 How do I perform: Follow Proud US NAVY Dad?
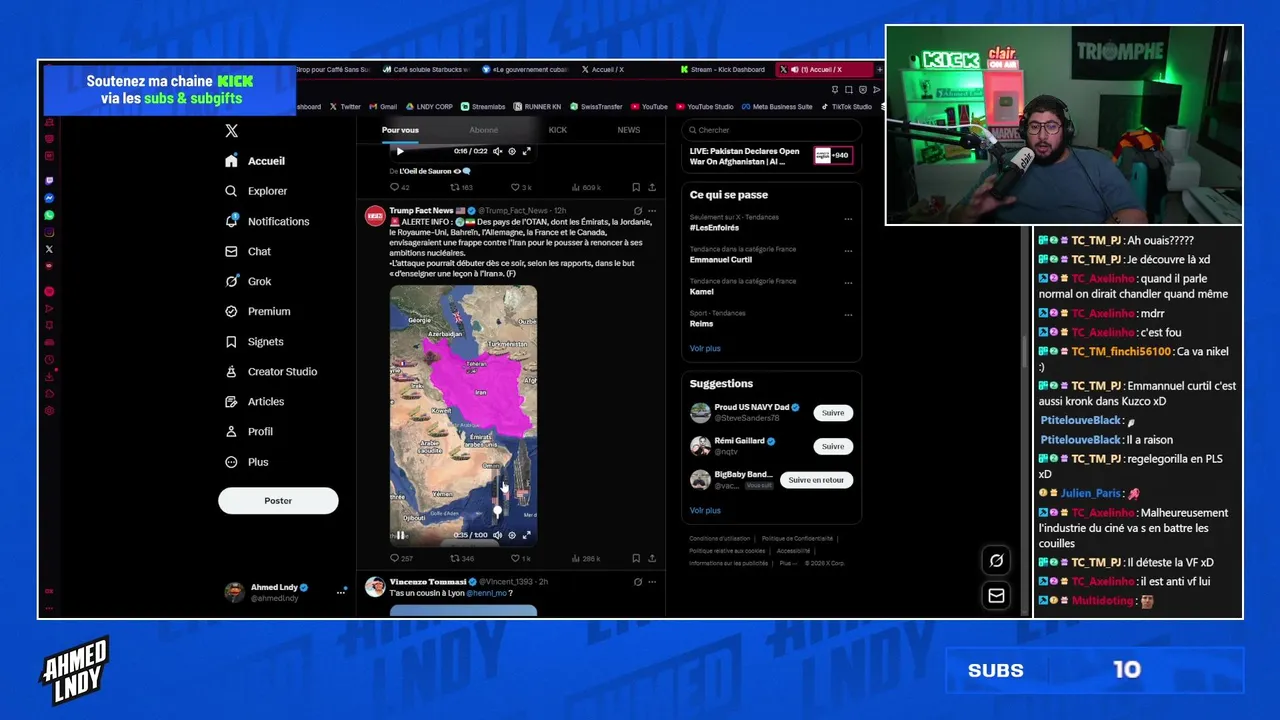pyautogui.click(x=833, y=413)
